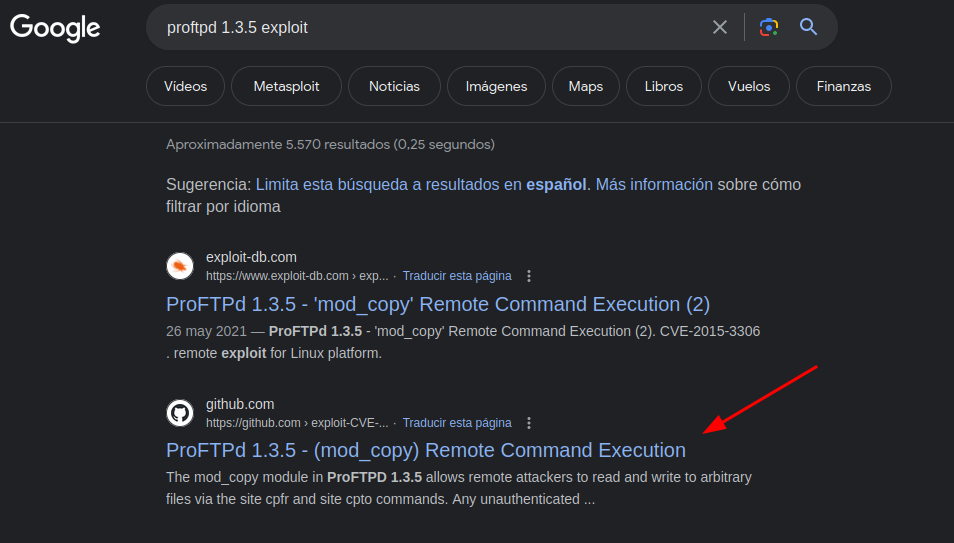Submit search with magnifying glass icon

click(x=808, y=27)
